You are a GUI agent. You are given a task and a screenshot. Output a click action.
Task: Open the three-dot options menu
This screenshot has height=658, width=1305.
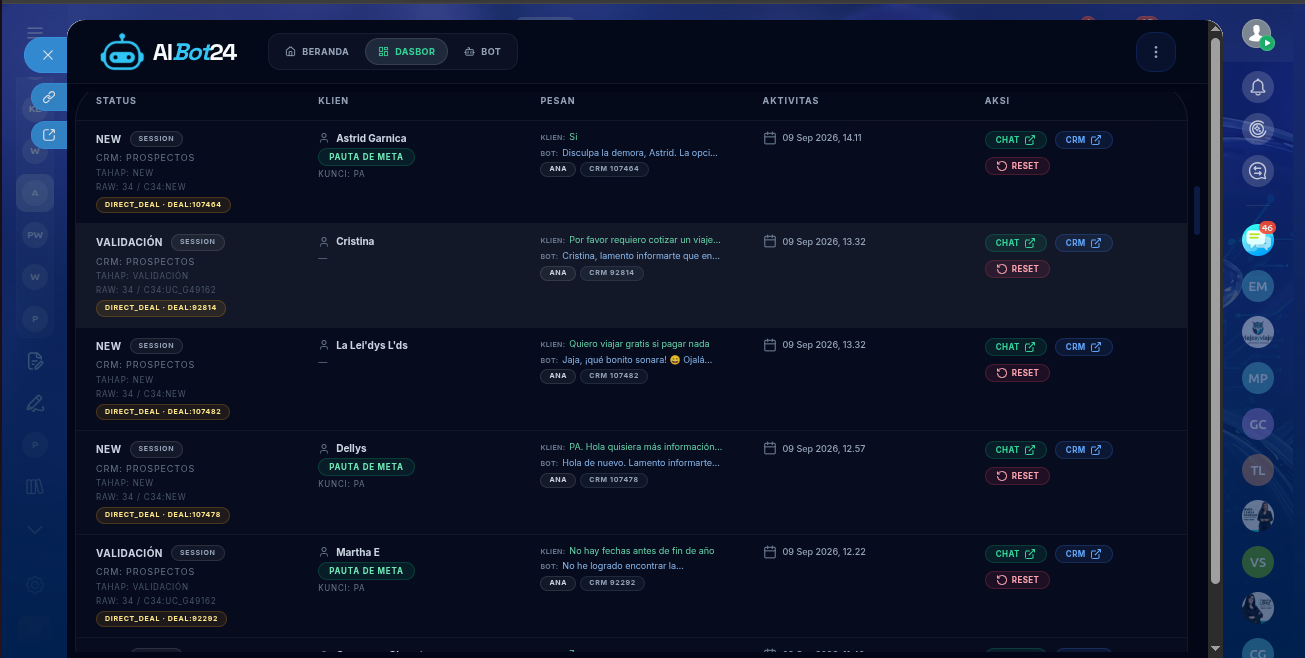click(1156, 52)
